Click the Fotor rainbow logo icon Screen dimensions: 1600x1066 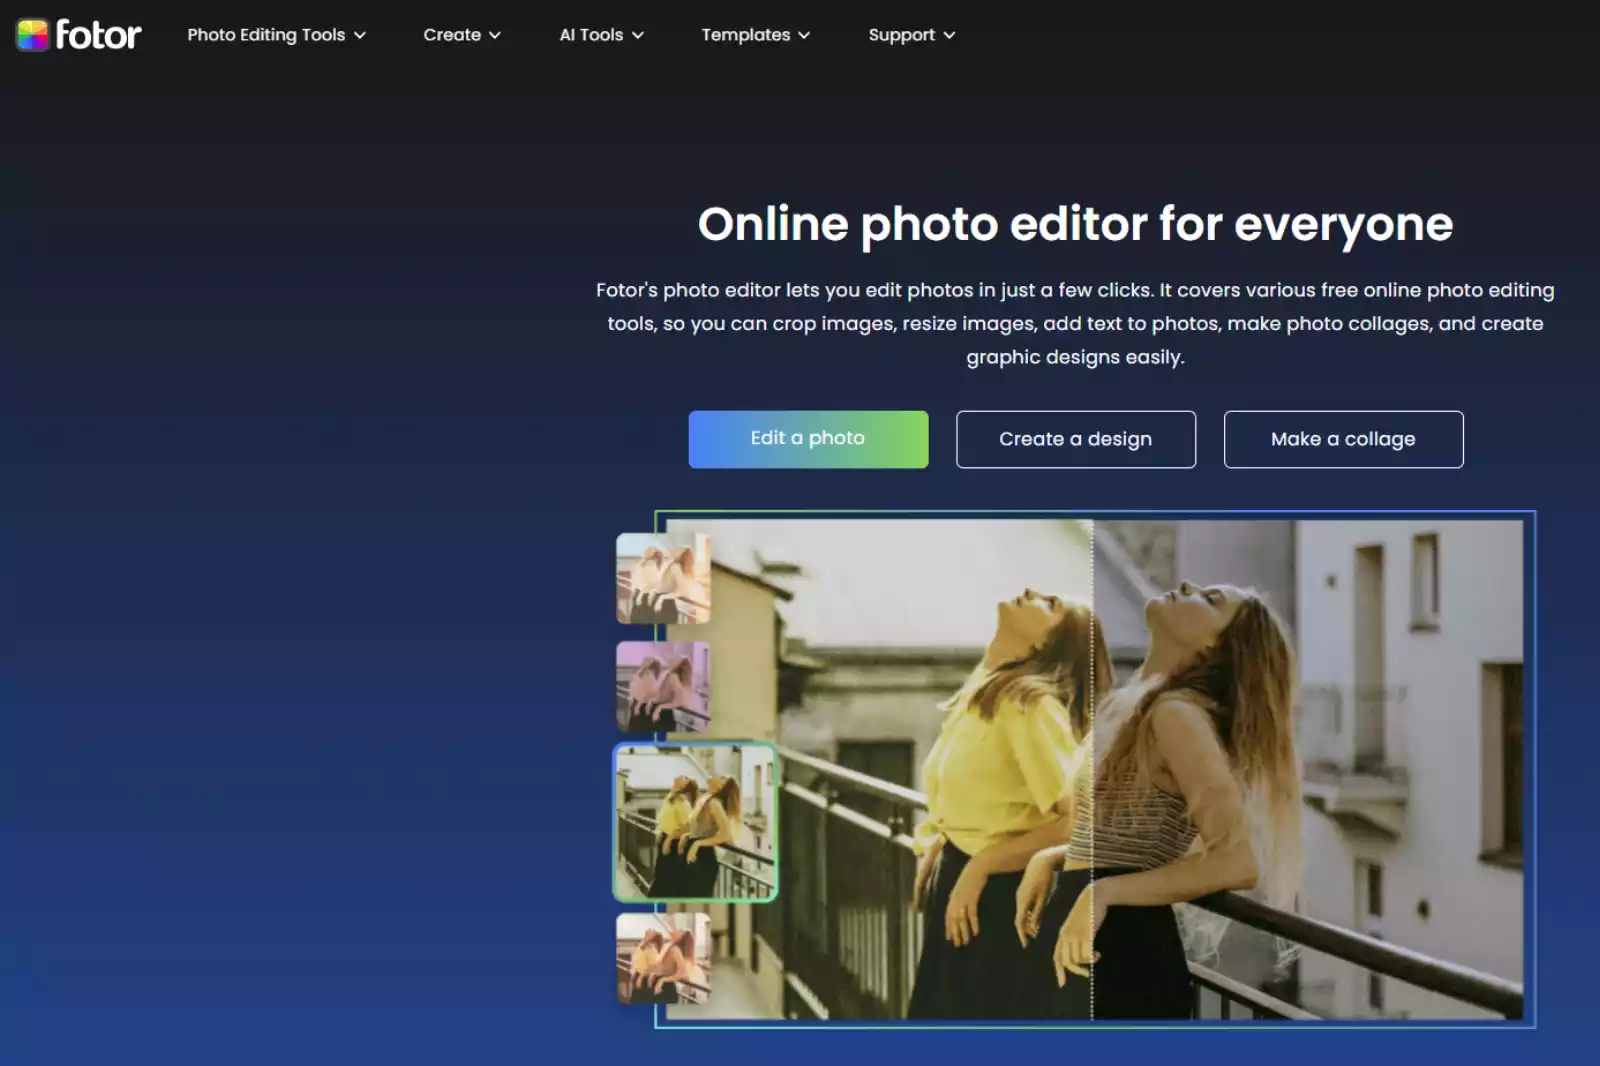(31, 34)
